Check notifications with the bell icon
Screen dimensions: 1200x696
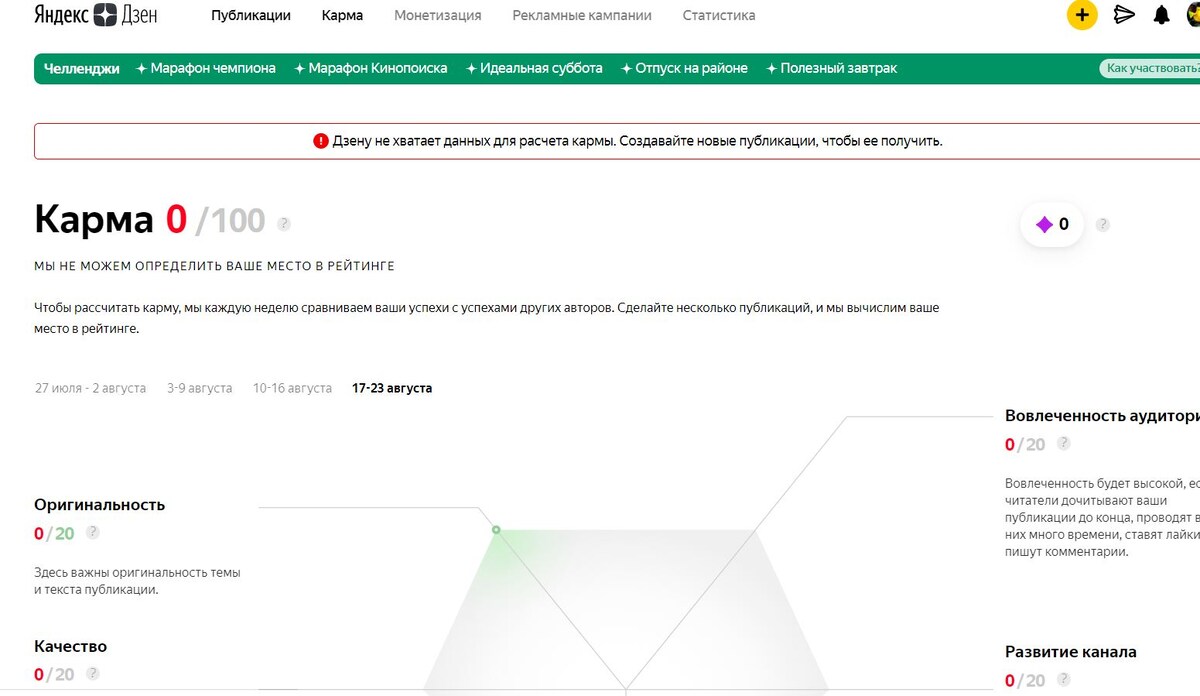click(1161, 16)
